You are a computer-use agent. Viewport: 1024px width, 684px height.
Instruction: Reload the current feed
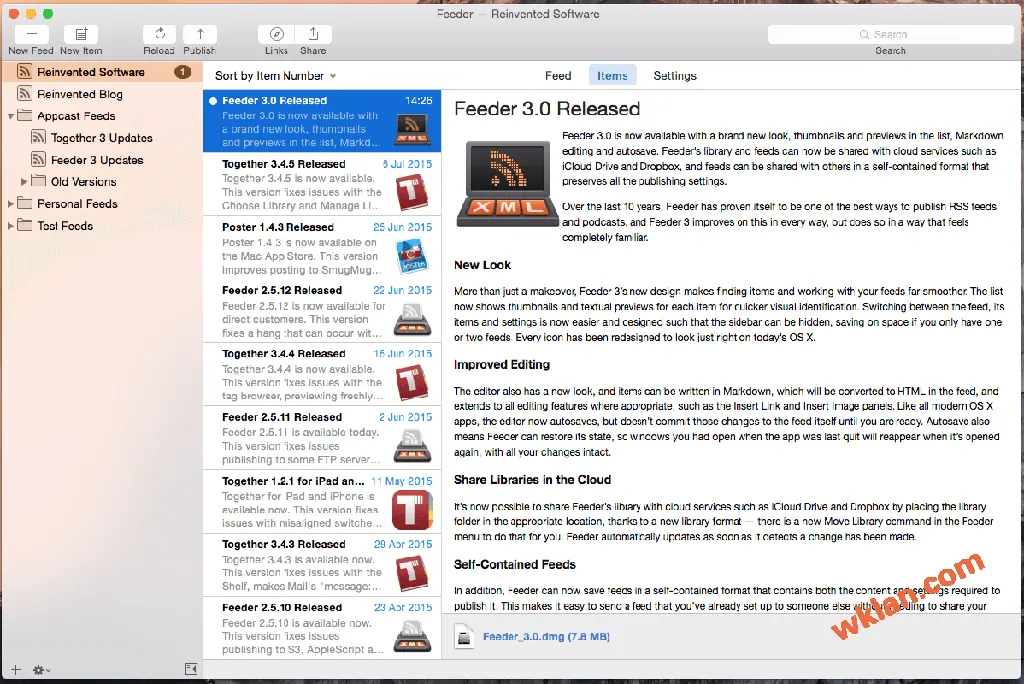tap(159, 34)
